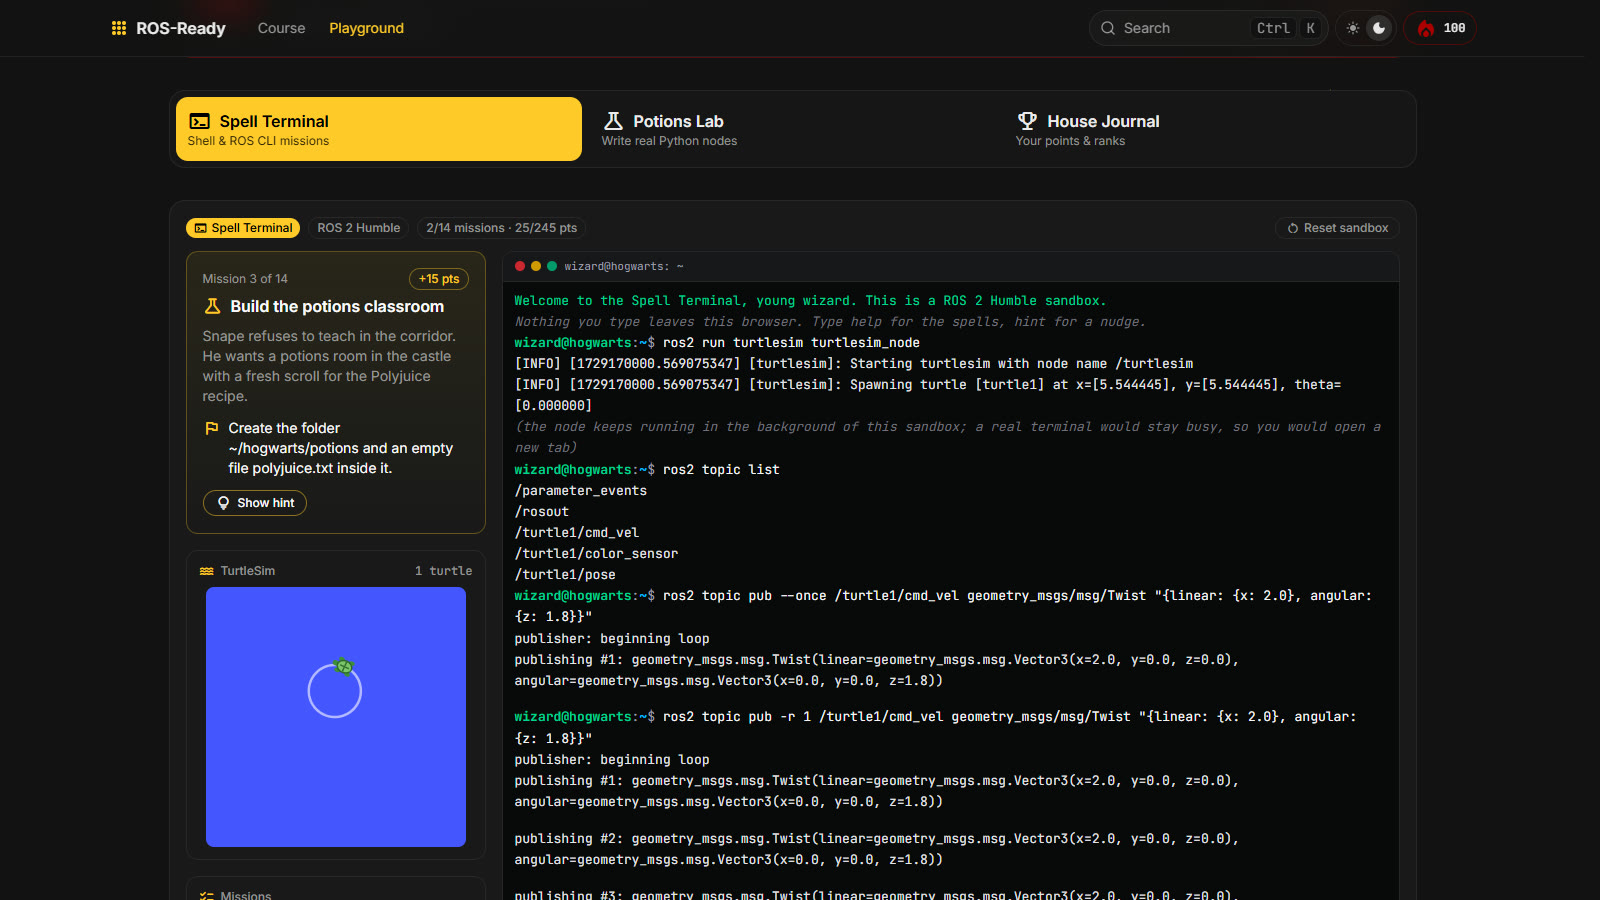Viewport: 1600px width, 900px height.
Task: Click the Ctrl K shortcut hint
Action: pos(1286,28)
